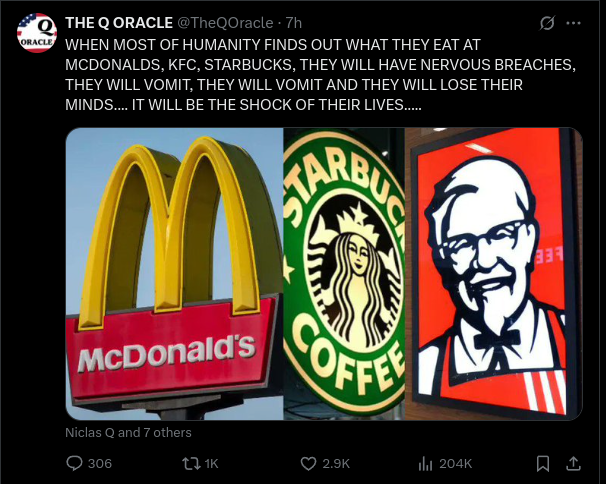Click the Grok explain icon

[547, 22]
